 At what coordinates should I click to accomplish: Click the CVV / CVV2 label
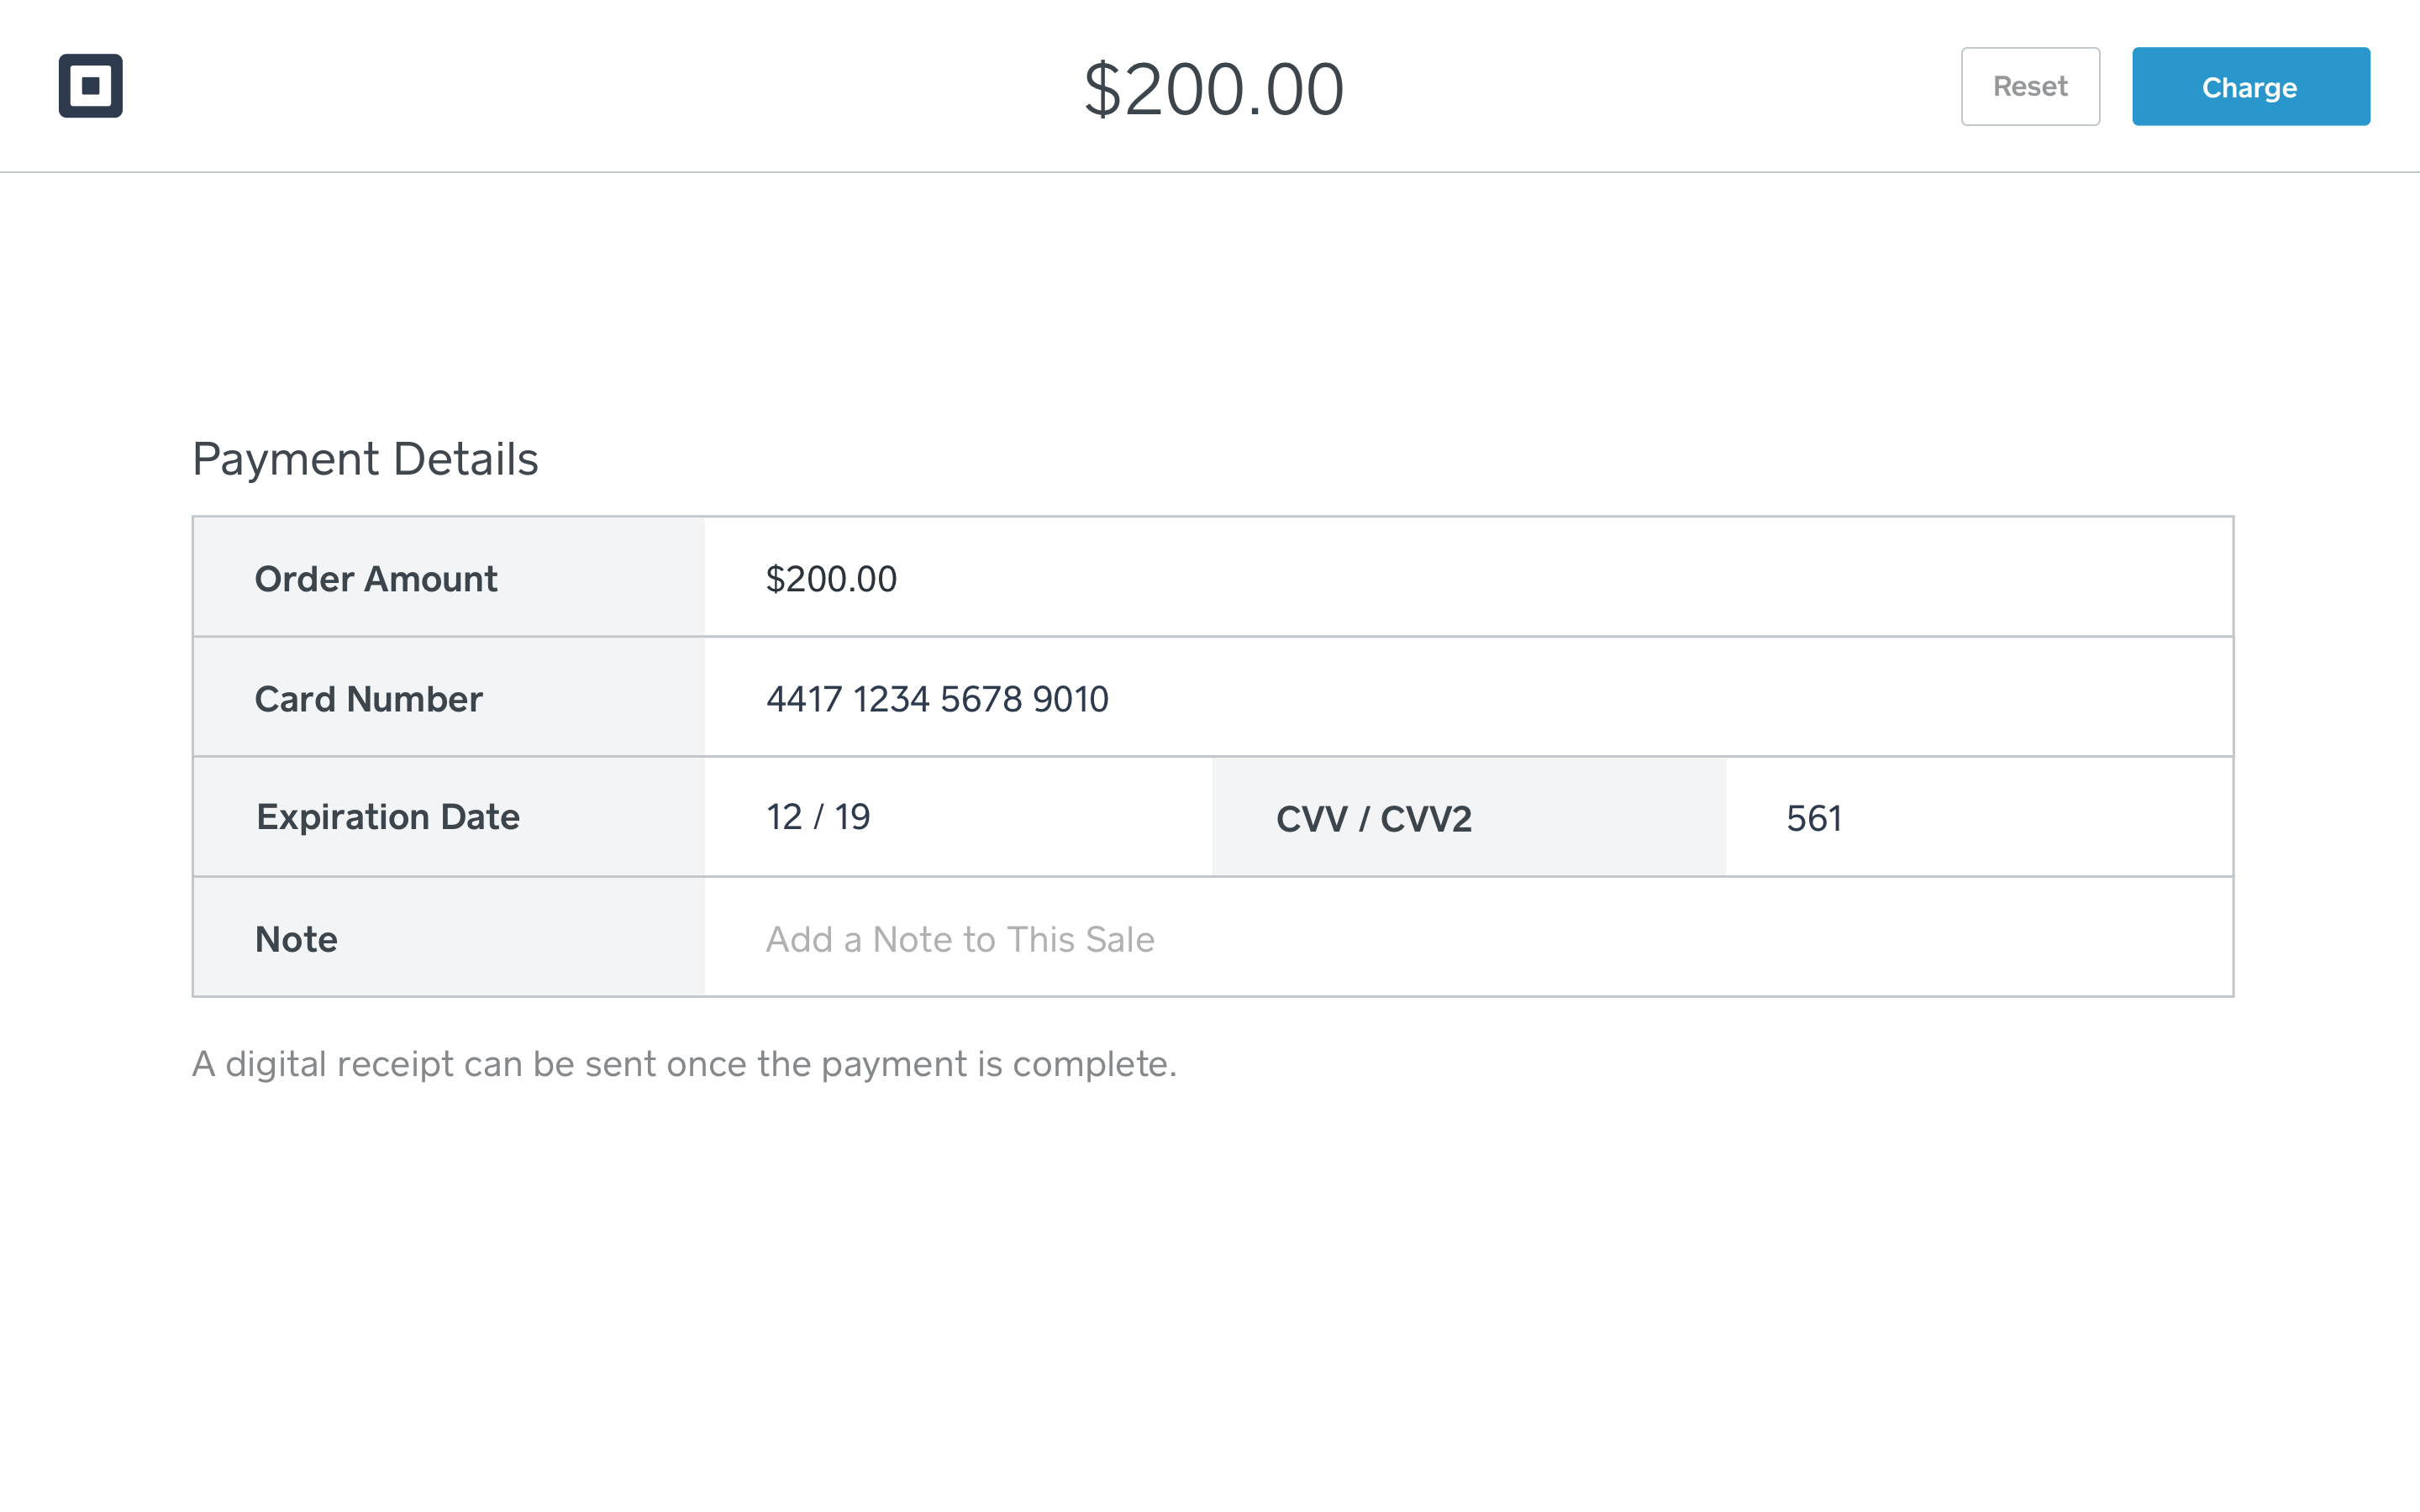tap(1374, 819)
